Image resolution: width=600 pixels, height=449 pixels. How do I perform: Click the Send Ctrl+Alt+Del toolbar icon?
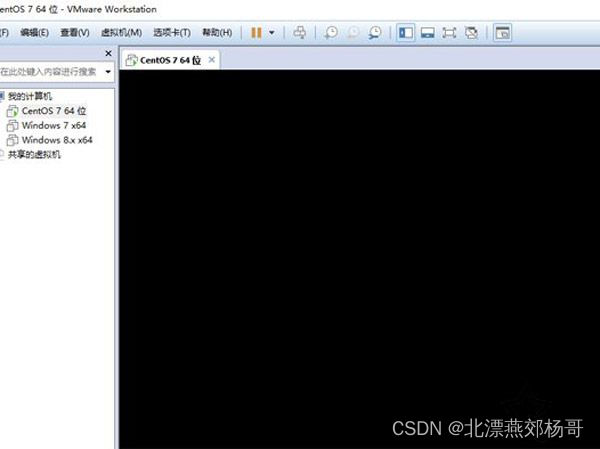tap(300, 33)
